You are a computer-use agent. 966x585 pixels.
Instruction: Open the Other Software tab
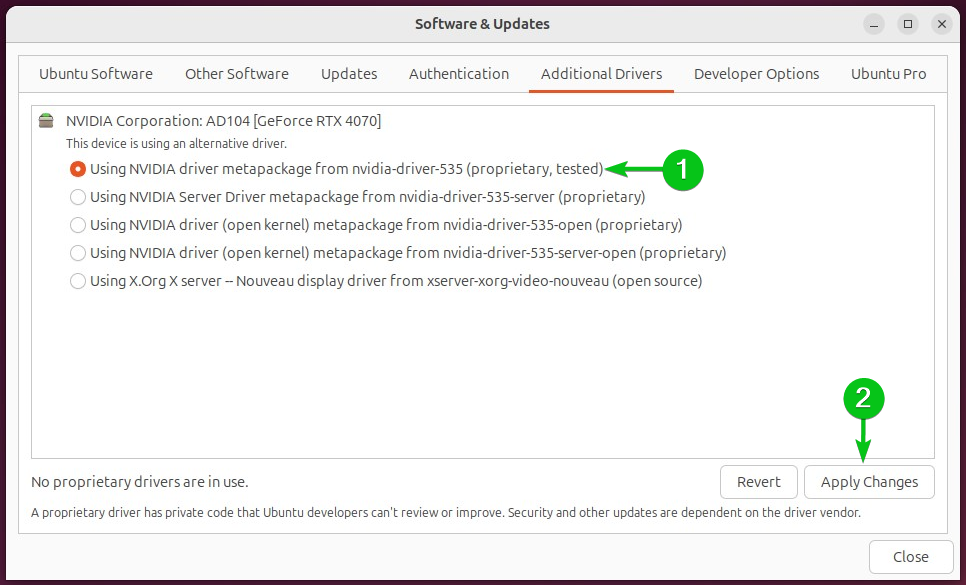coord(237,74)
